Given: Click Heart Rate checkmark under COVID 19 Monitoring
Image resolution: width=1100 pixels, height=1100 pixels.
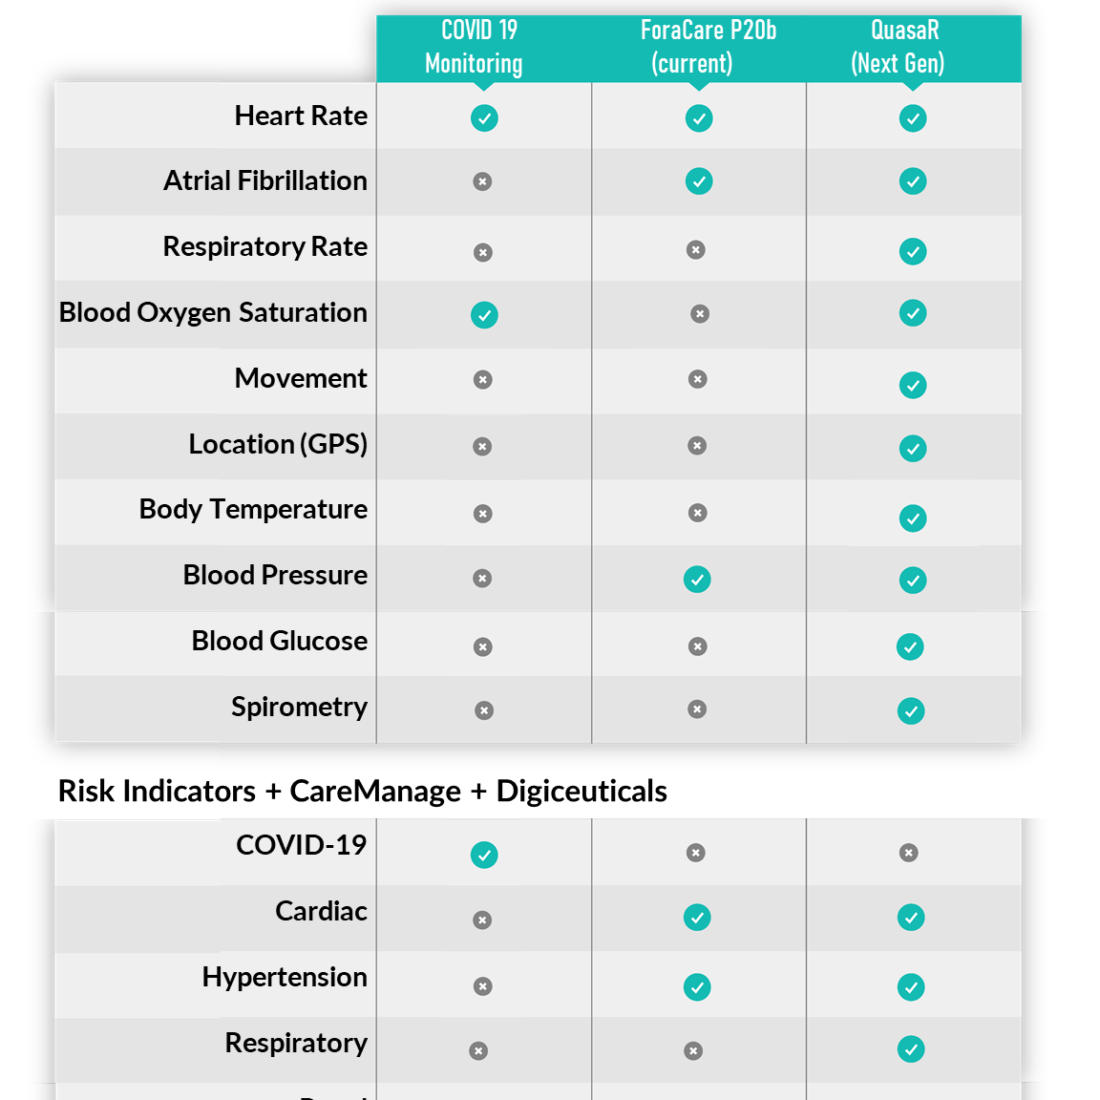Looking at the screenshot, I should pyautogui.click(x=484, y=118).
